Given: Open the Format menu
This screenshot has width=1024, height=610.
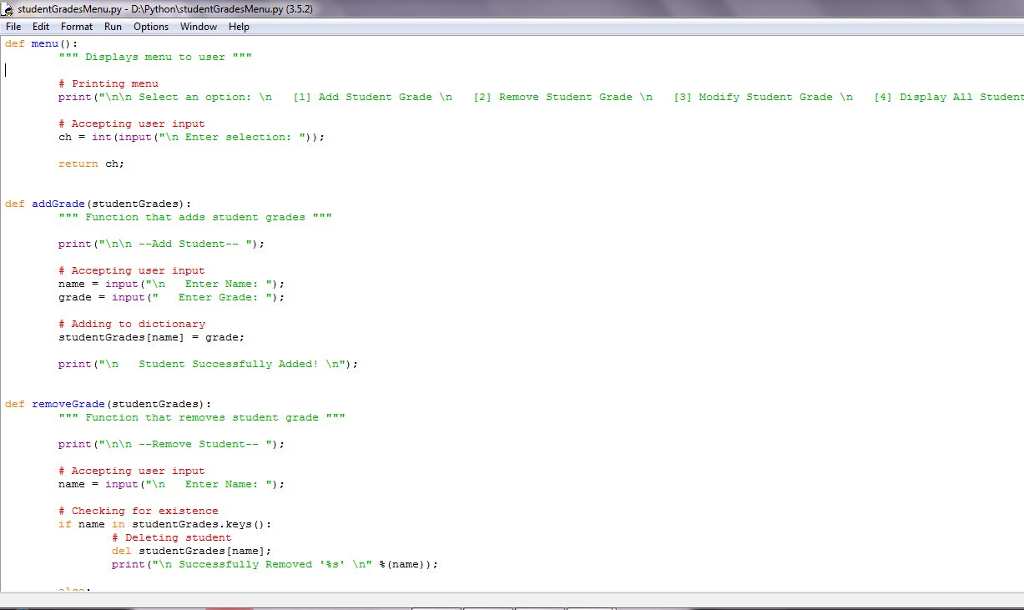Looking at the screenshot, I should 76,27.
